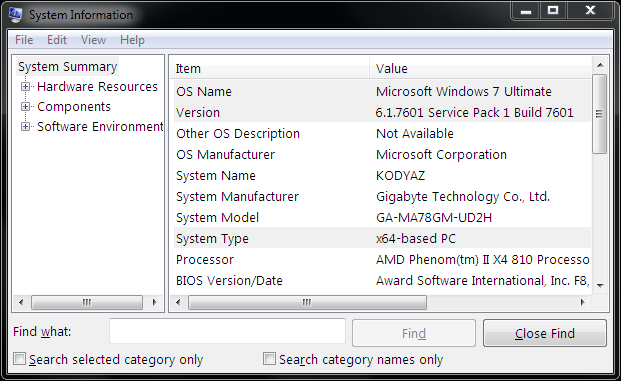Expand the Hardware Resources node
Screen dimensions: 621x381
(x=25, y=86)
